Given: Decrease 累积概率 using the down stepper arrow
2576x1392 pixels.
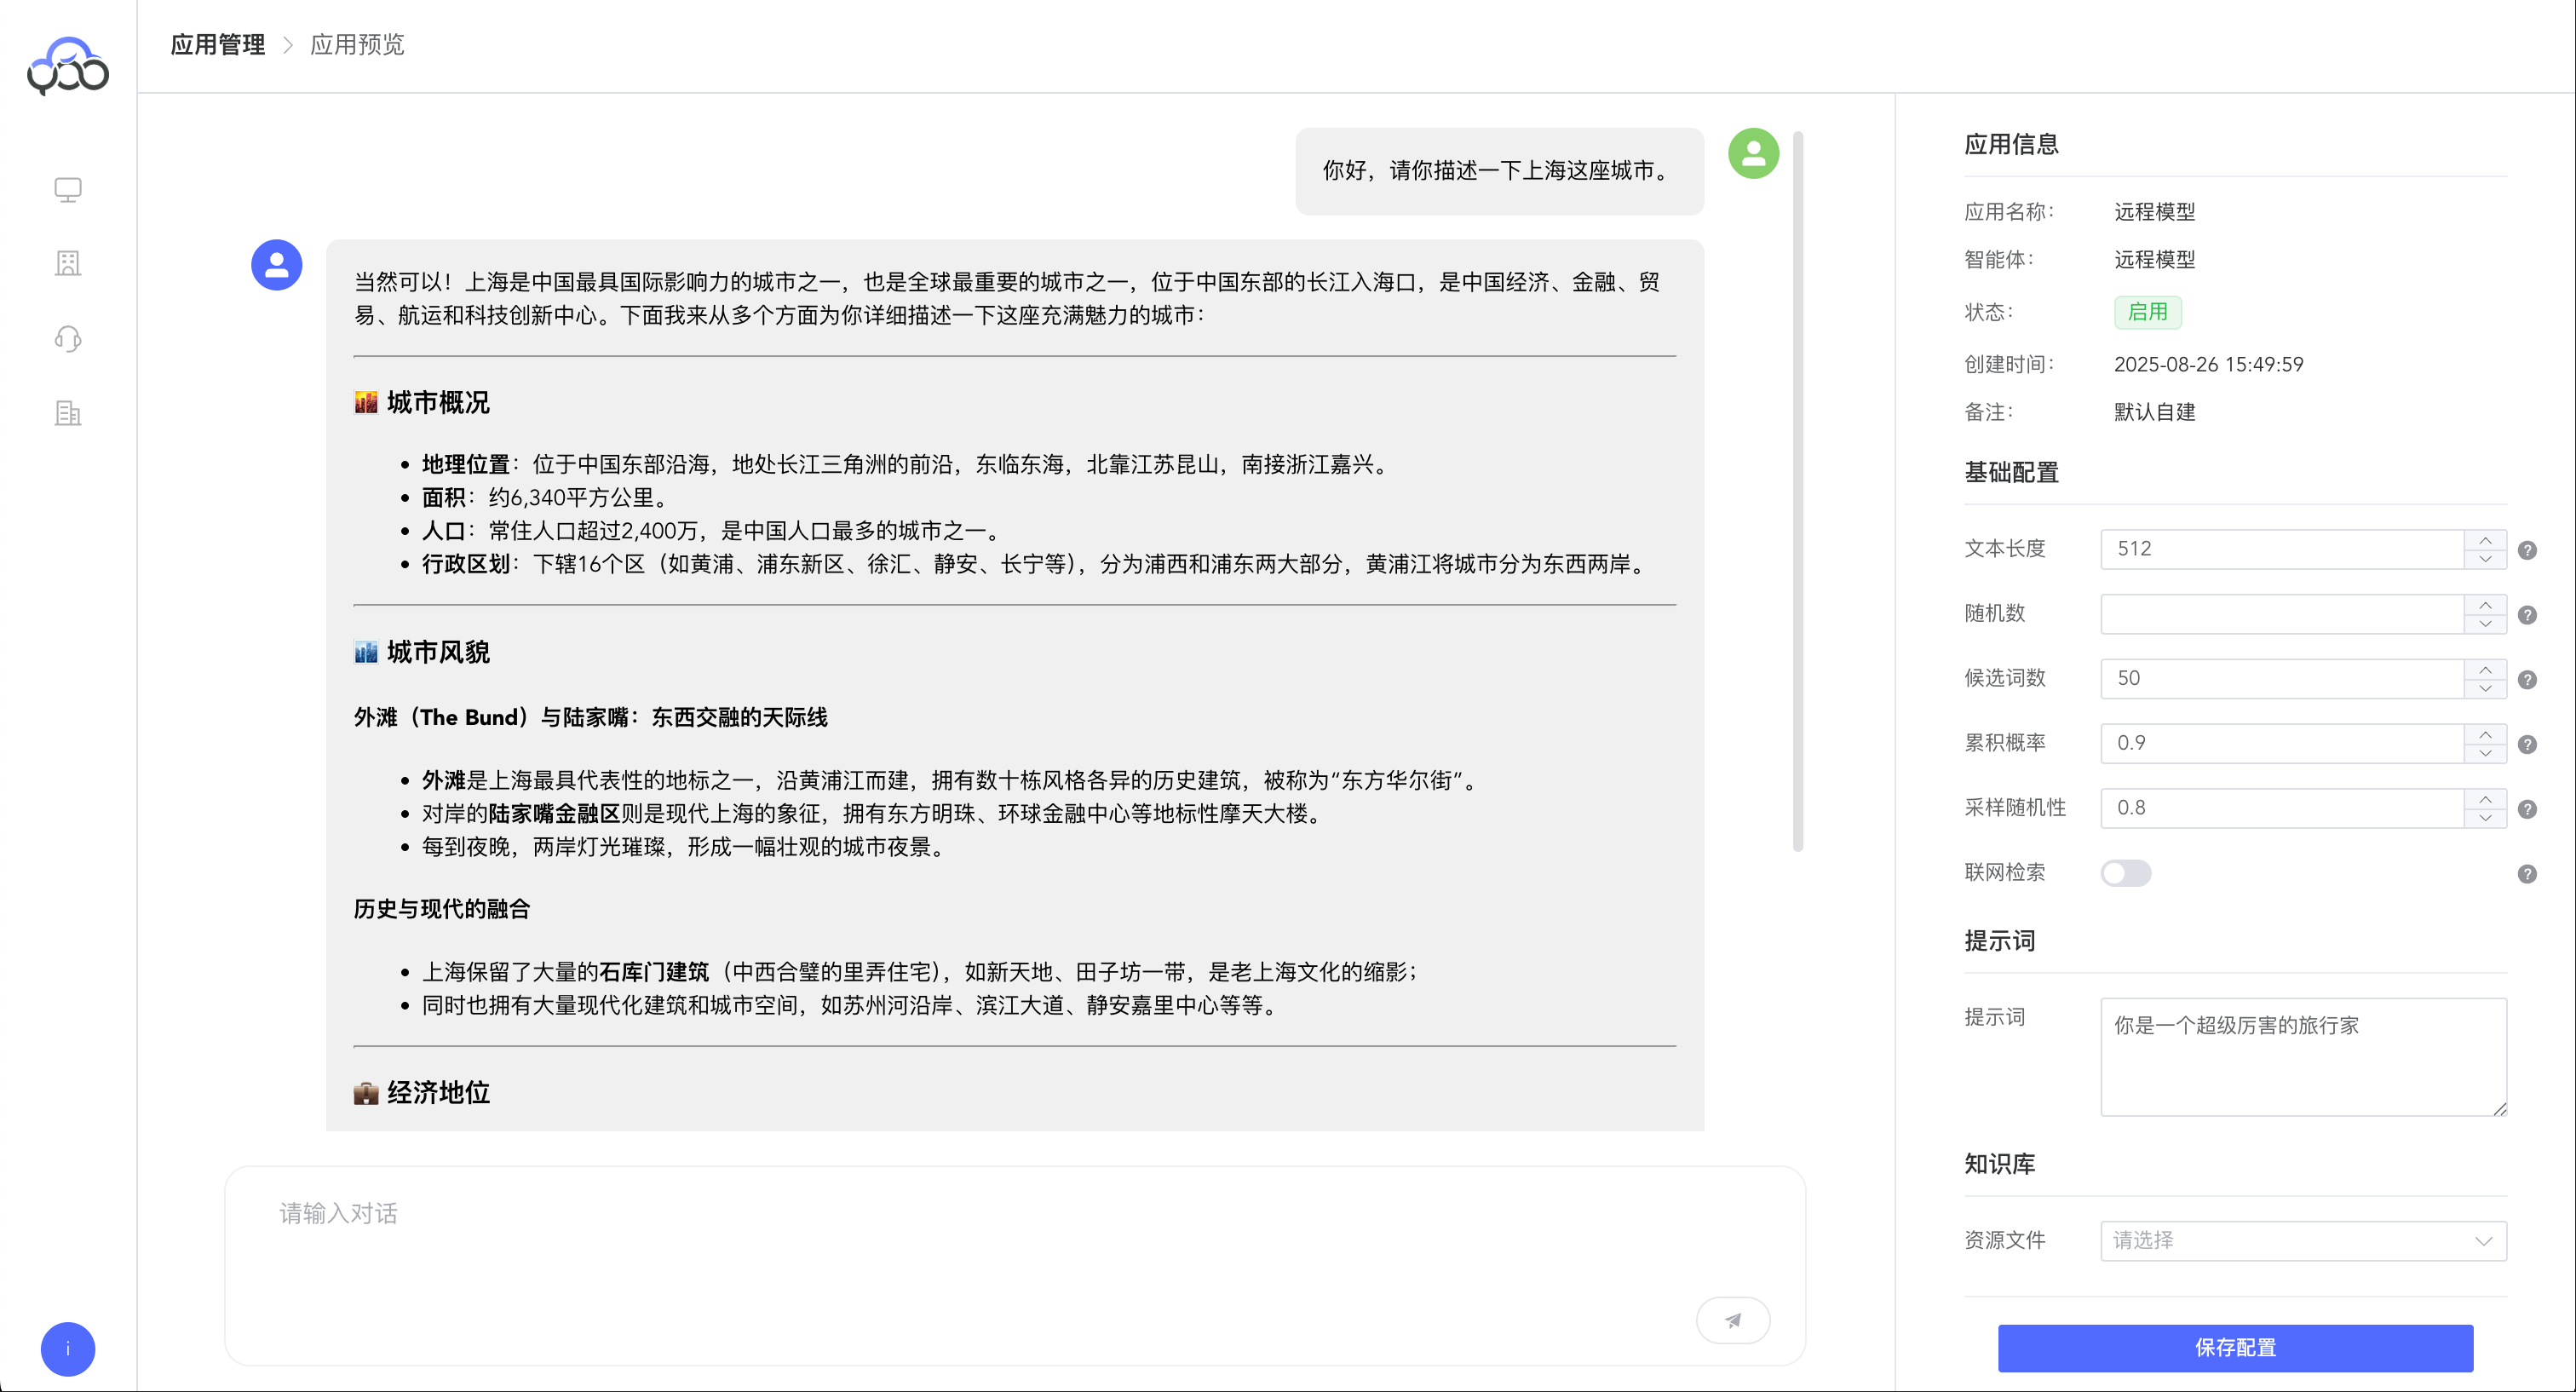Looking at the screenshot, I should (2485, 752).
